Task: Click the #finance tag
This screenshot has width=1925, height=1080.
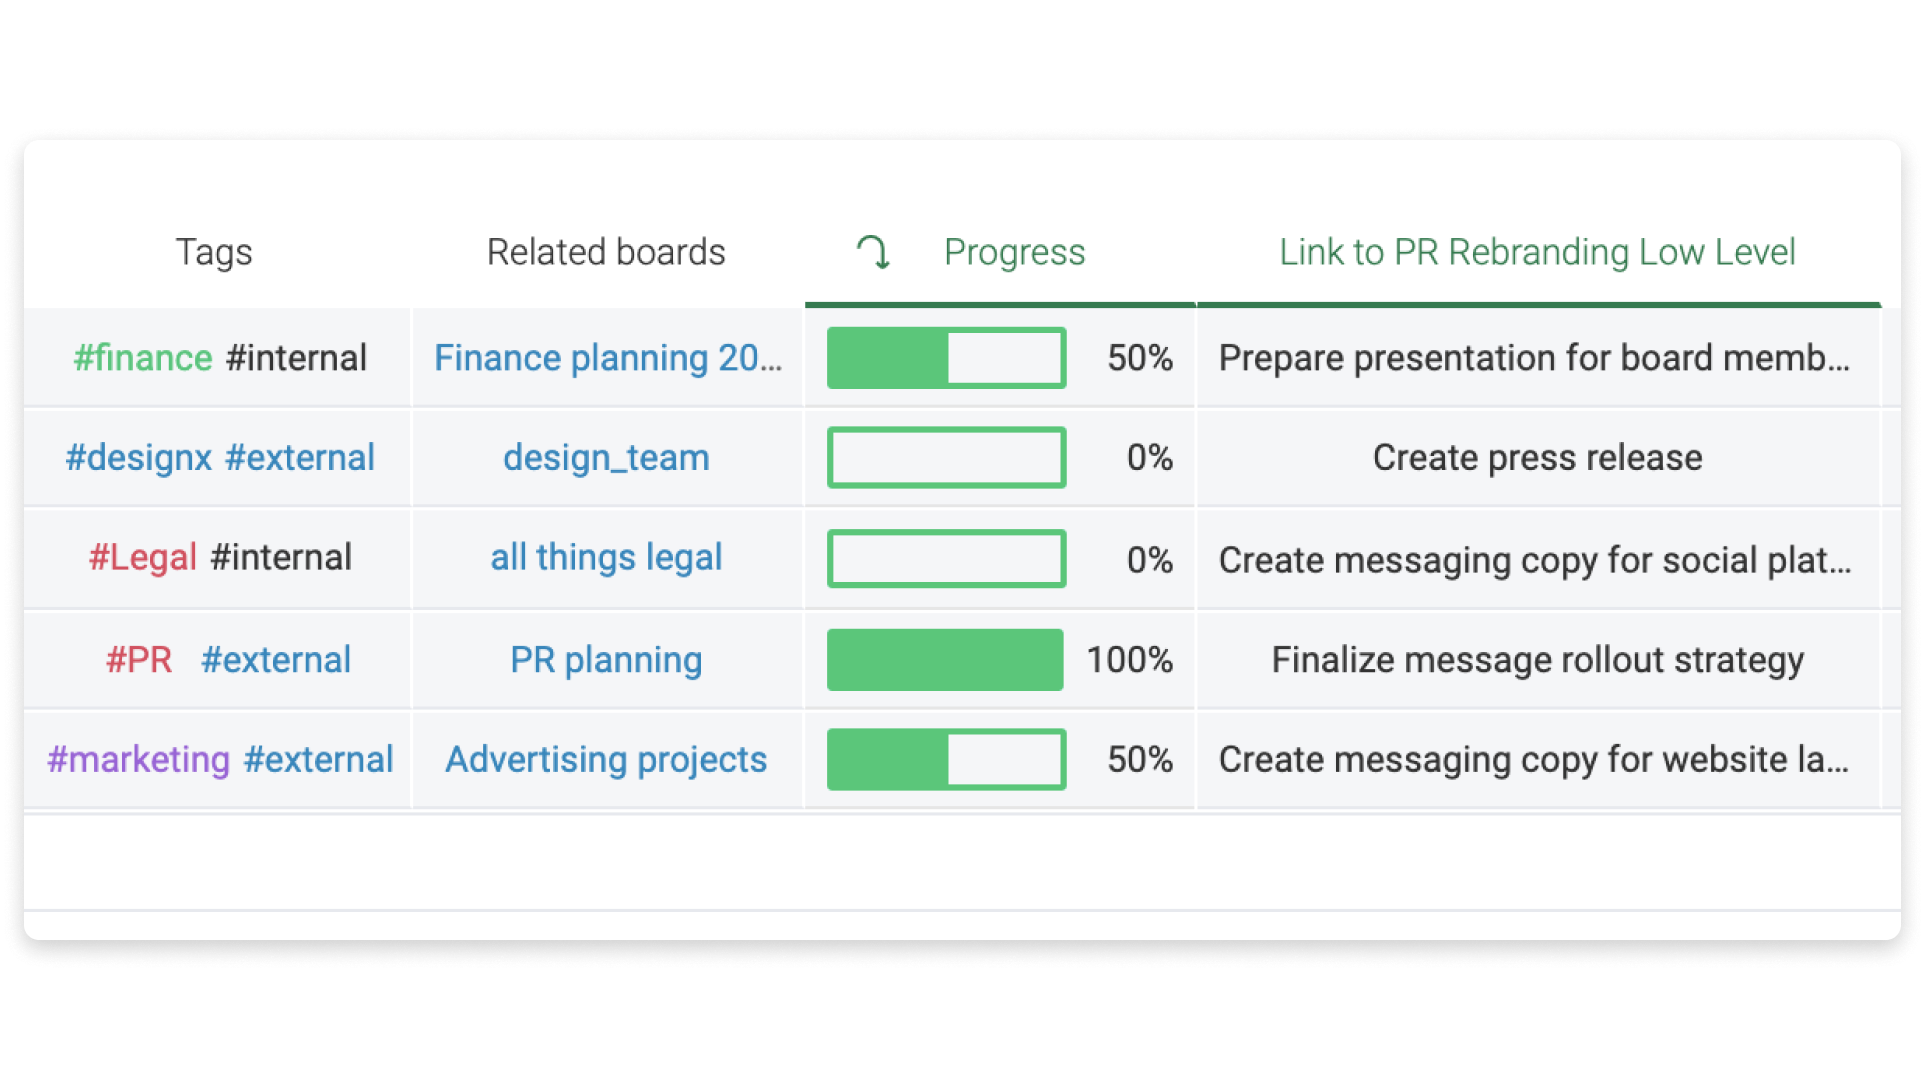Action: coord(143,358)
